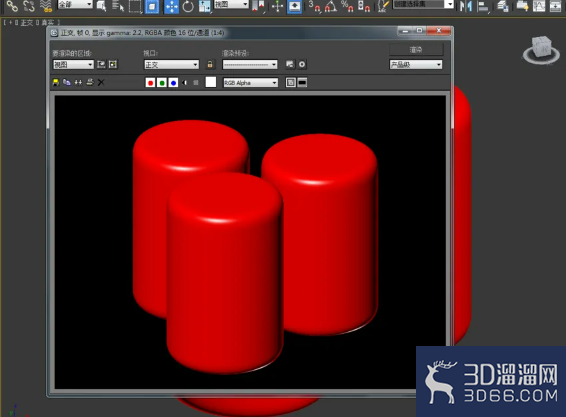The image size is (566, 417).
Task: Select the Link tool in main toolbar
Action: (12, 6)
